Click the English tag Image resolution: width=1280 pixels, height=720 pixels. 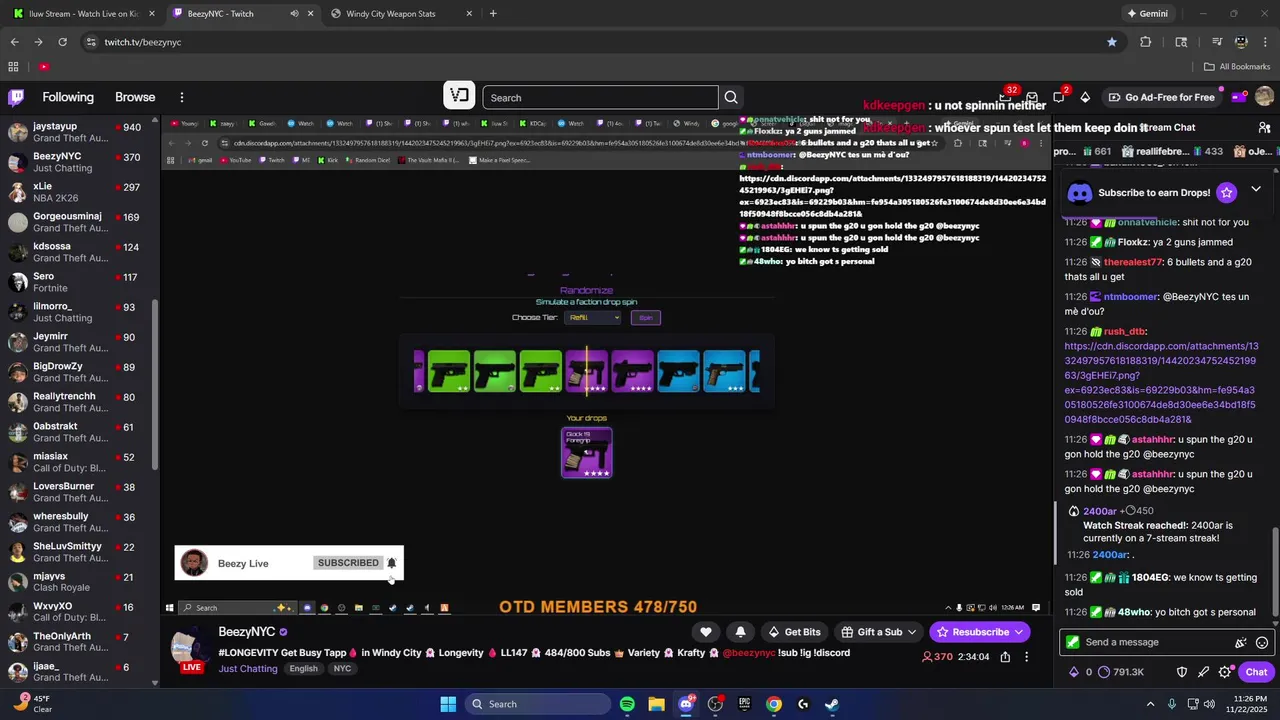(304, 668)
